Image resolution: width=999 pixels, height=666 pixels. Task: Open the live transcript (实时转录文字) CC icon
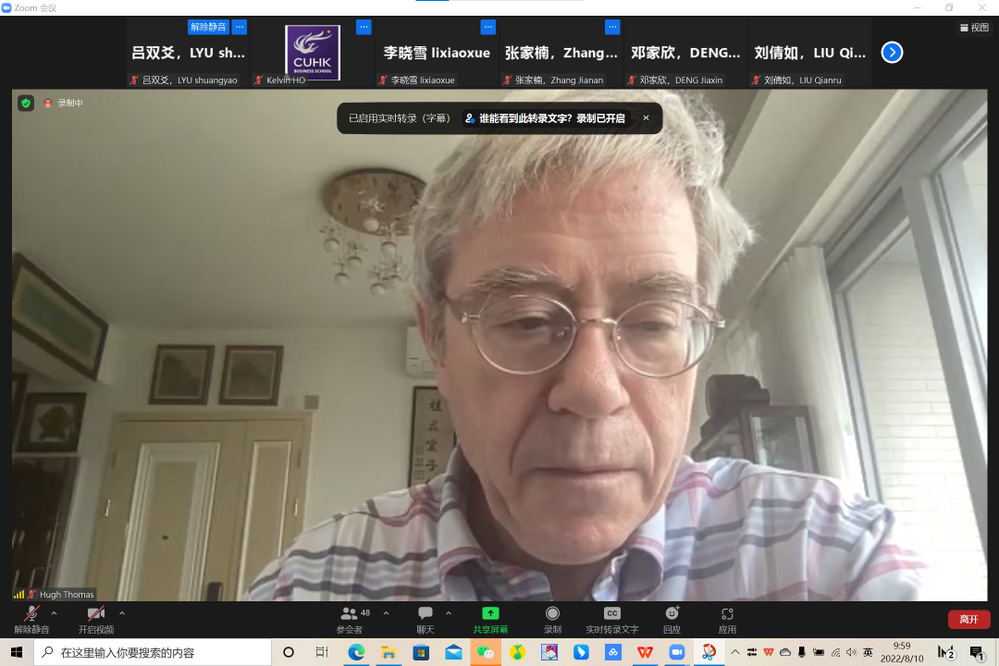[x=612, y=614]
